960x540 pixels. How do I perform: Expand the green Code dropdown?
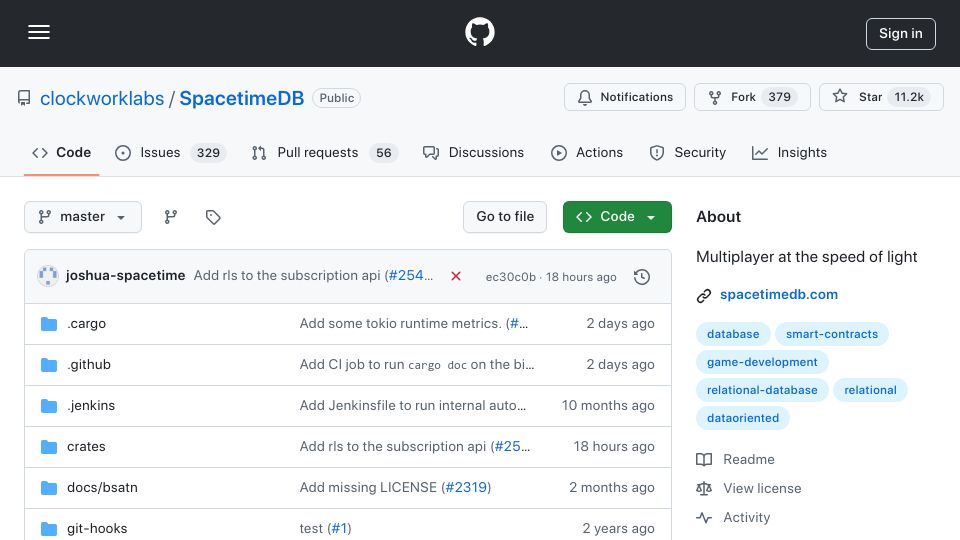(617, 217)
